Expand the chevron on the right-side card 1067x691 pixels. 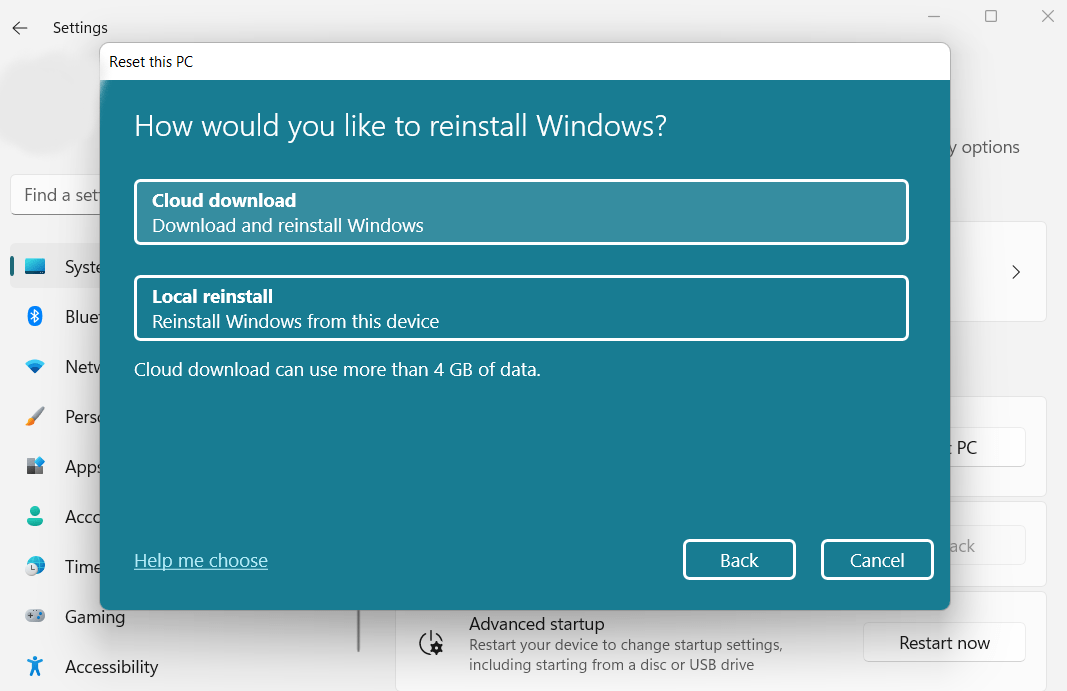pyautogui.click(x=1016, y=272)
